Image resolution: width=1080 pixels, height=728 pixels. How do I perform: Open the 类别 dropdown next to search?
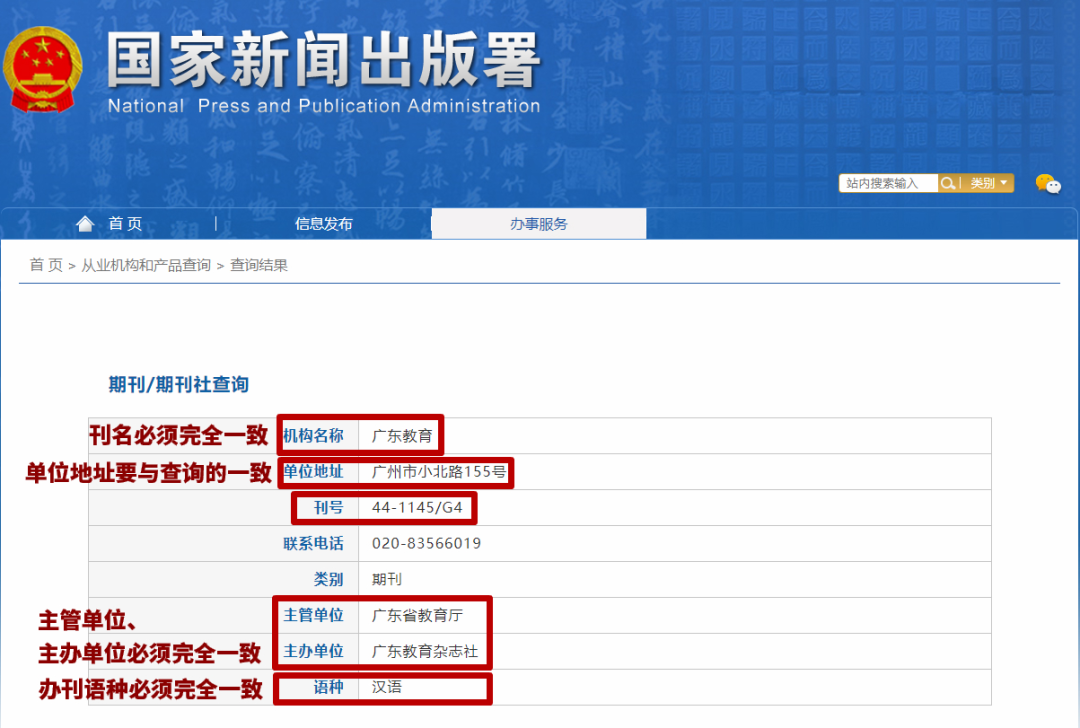[988, 183]
